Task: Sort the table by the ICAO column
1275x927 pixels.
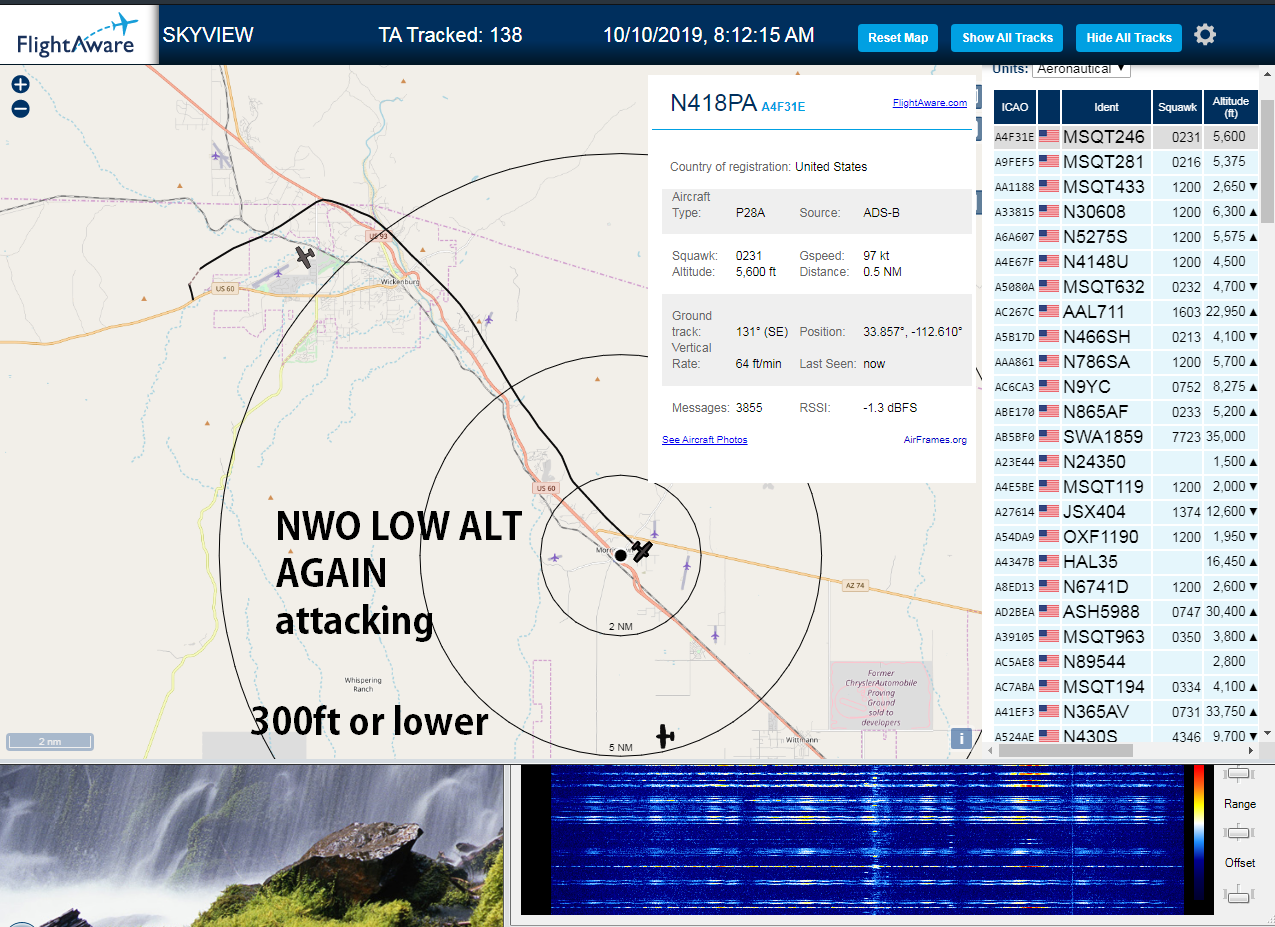Action: point(1014,107)
